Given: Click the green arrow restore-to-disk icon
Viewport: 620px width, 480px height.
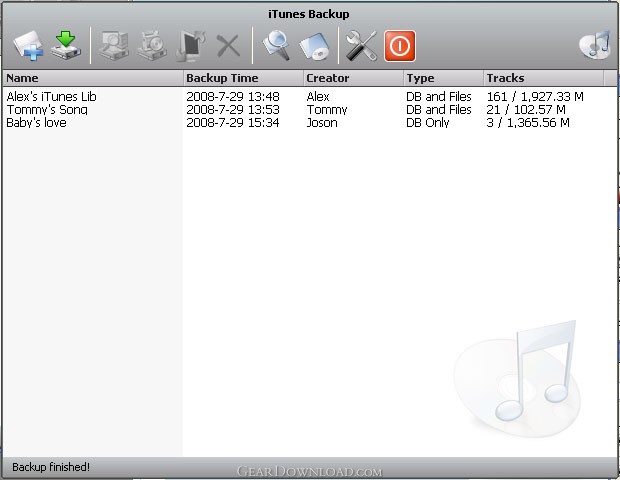Looking at the screenshot, I should [x=66, y=46].
